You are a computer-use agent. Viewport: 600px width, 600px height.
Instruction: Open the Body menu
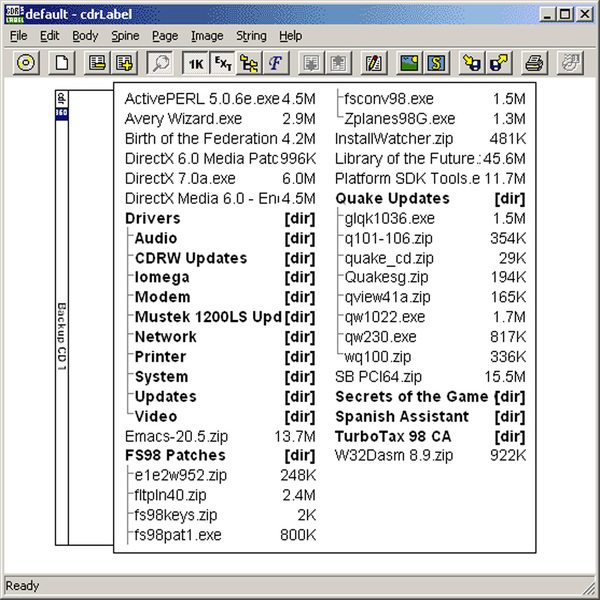(85, 36)
